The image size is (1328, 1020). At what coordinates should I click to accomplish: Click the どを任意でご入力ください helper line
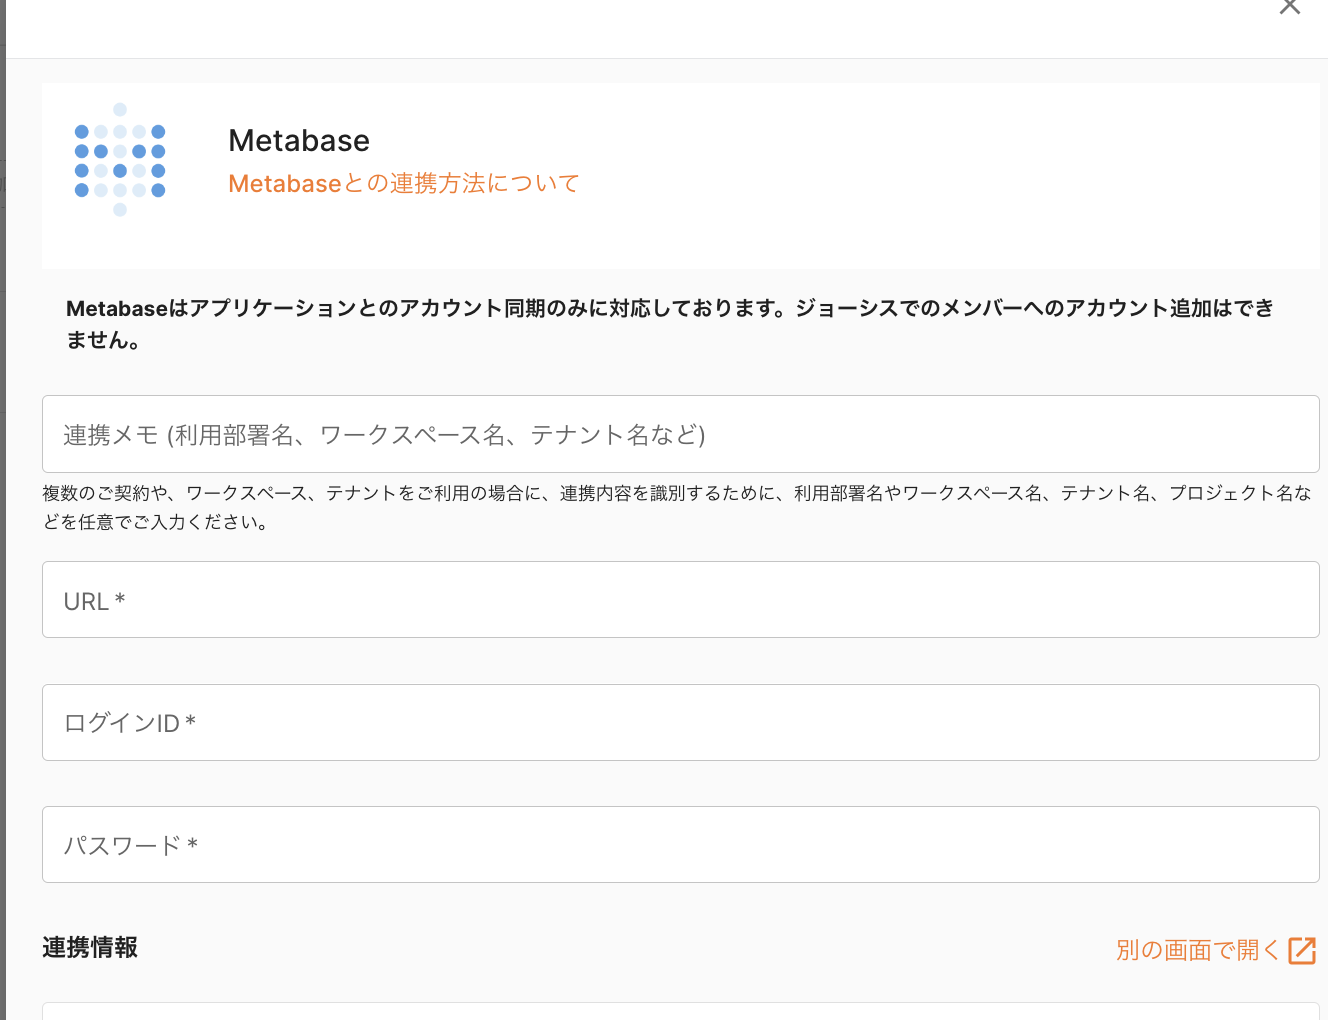(x=156, y=523)
